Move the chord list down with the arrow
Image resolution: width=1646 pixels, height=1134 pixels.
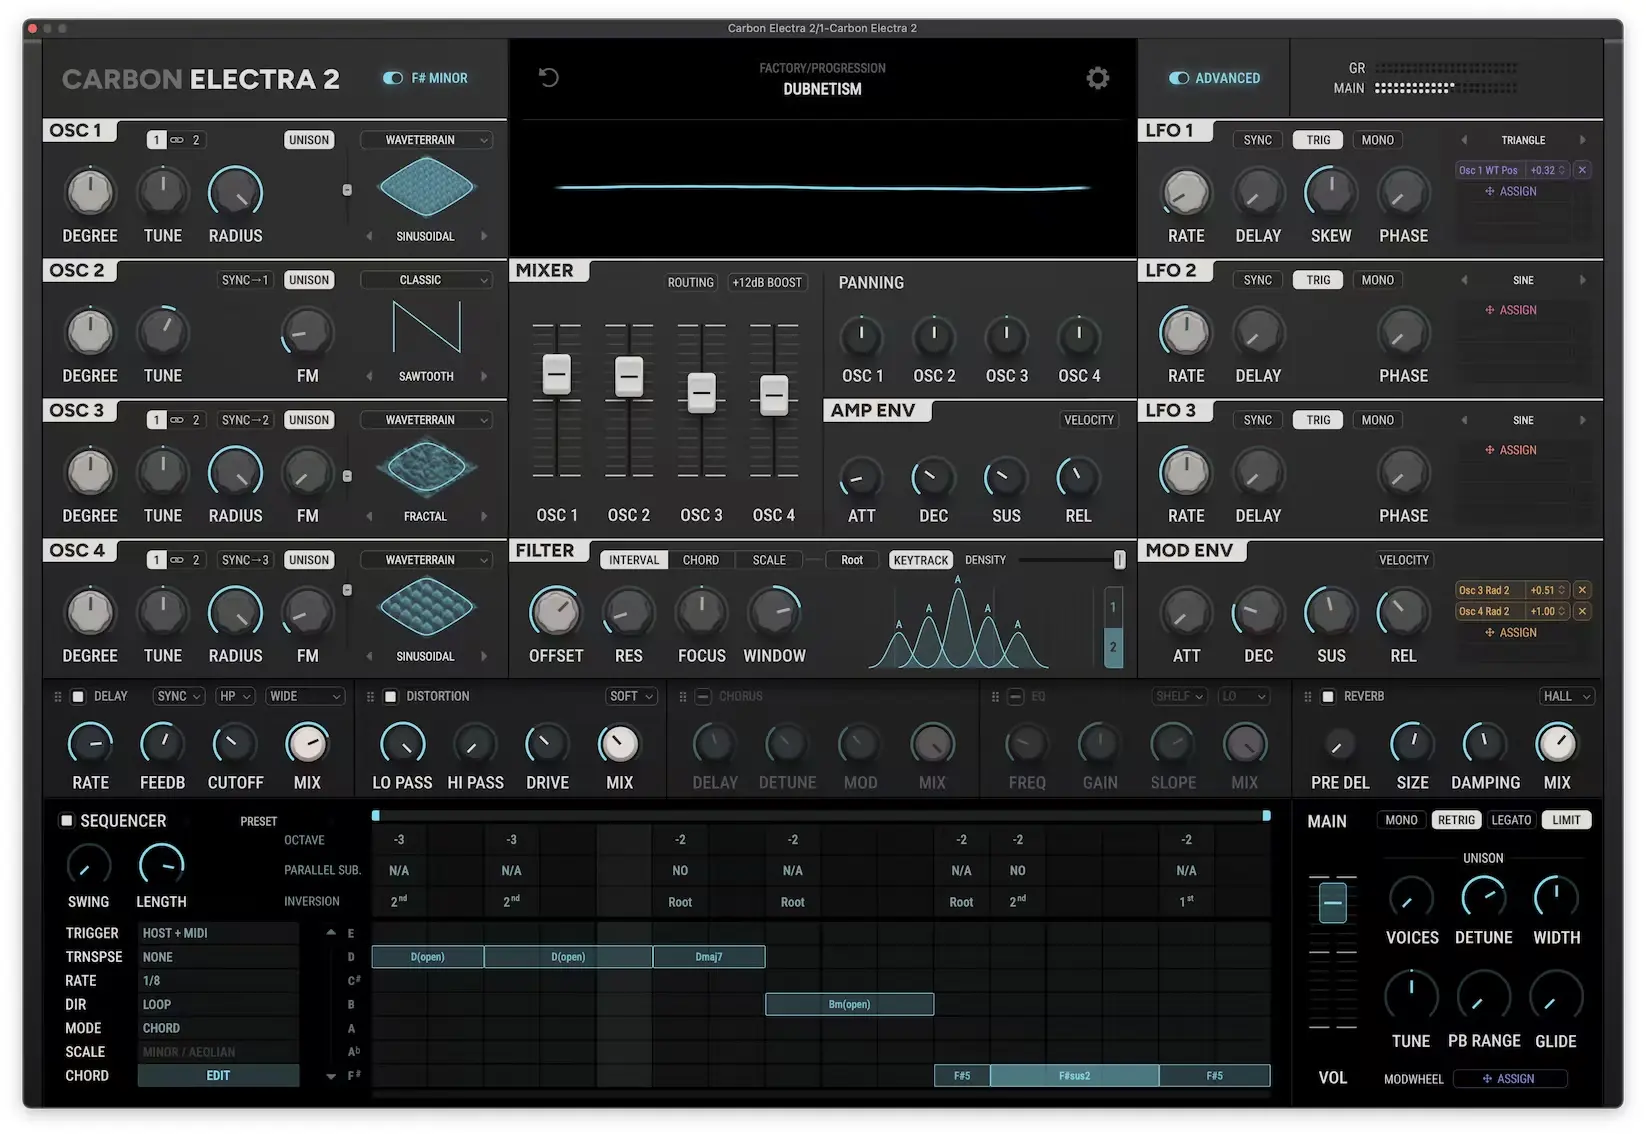point(331,1076)
